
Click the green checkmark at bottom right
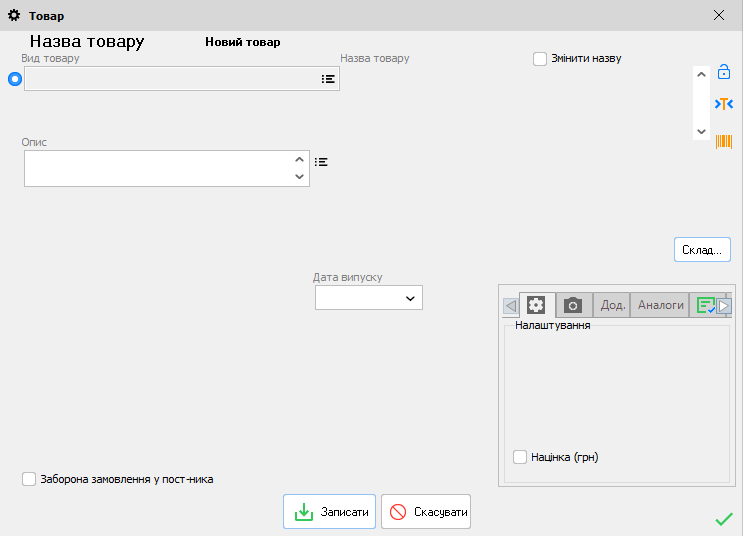724,518
